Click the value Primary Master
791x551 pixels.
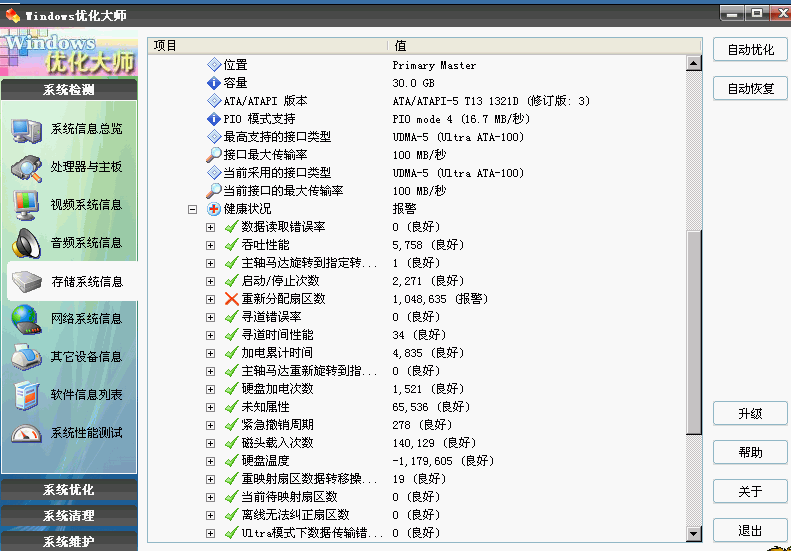pos(434,65)
